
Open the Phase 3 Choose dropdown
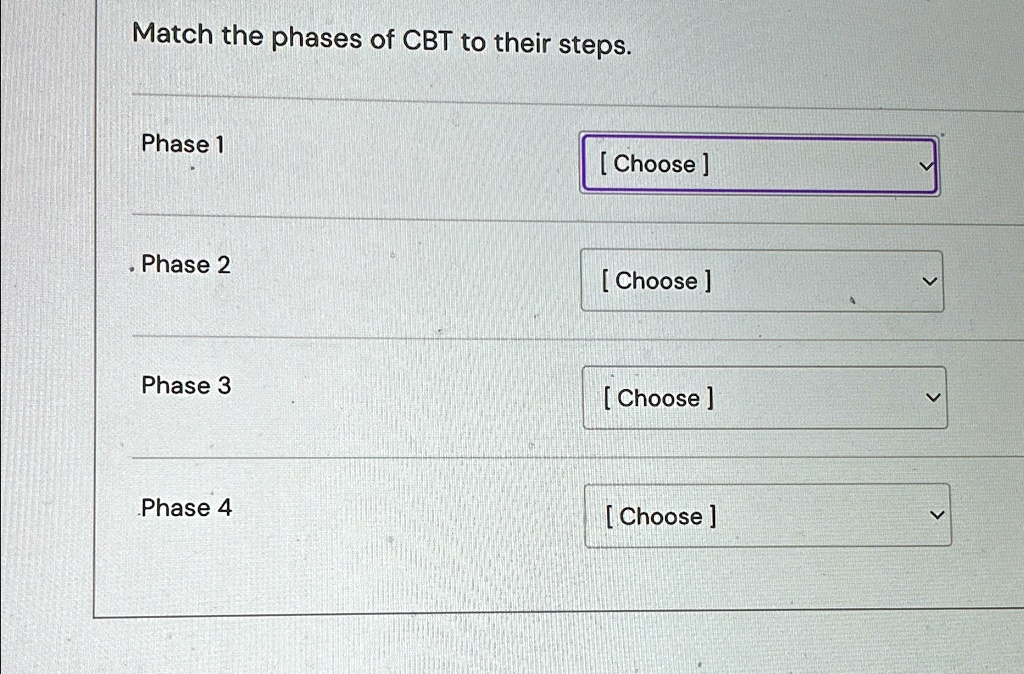(765, 397)
